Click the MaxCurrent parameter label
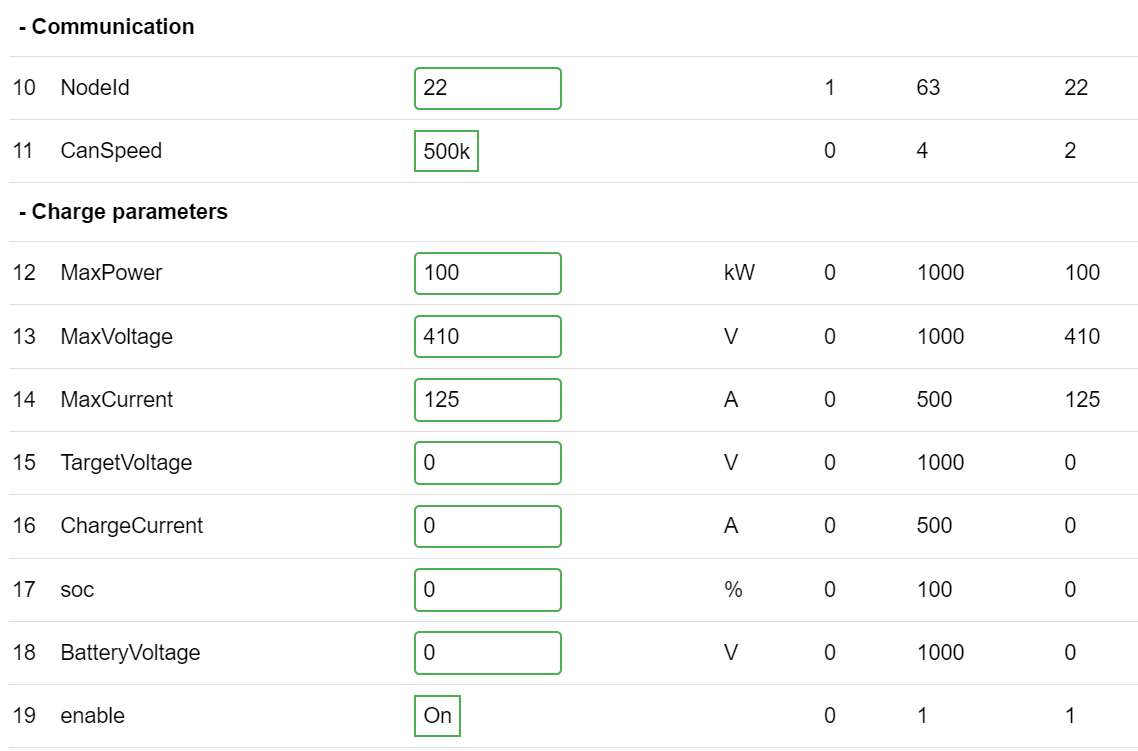 116,399
